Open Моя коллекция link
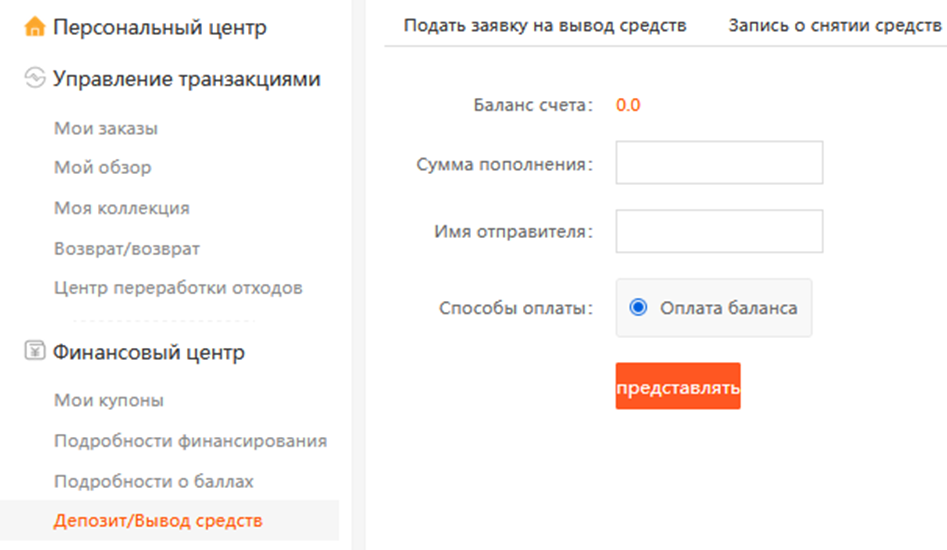Viewport: 947px width, 550px height. pyautogui.click(x=122, y=208)
